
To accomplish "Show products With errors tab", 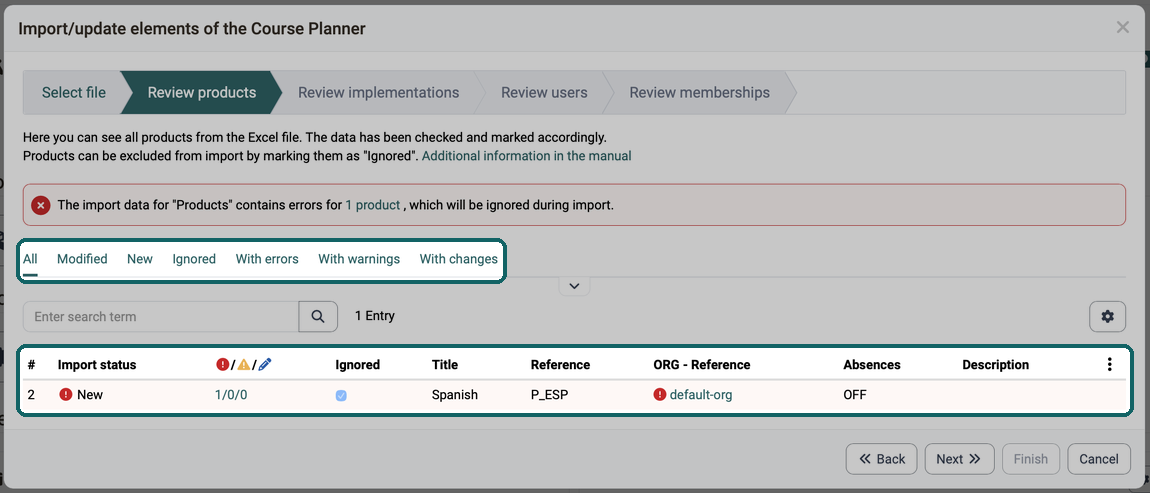I will 267,259.
